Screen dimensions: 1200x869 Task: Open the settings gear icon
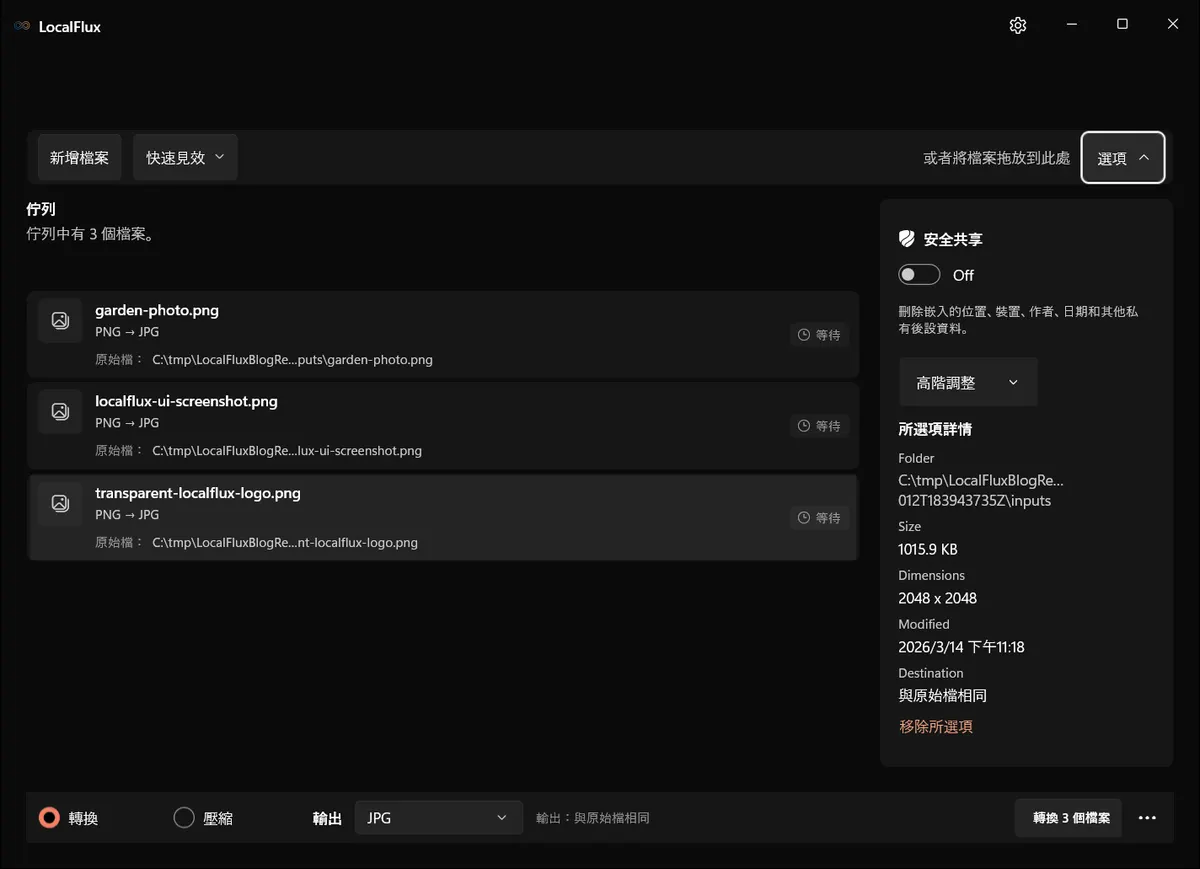pyautogui.click(x=1018, y=26)
